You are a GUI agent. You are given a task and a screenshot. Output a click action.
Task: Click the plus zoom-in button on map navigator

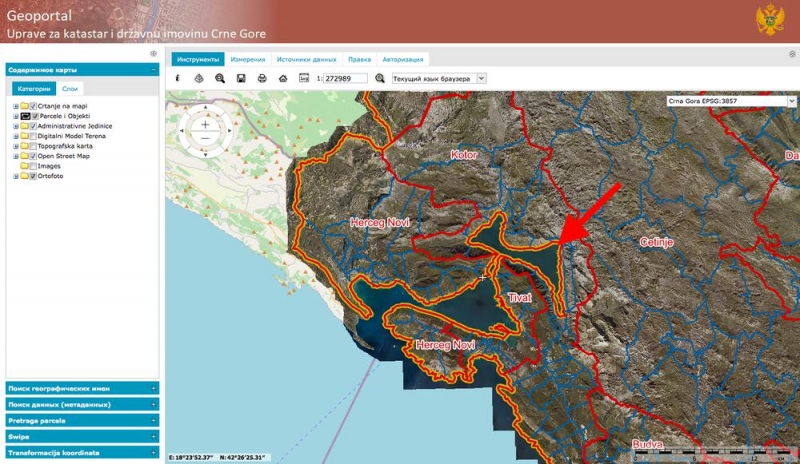pyautogui.click(x=205, y=125)
